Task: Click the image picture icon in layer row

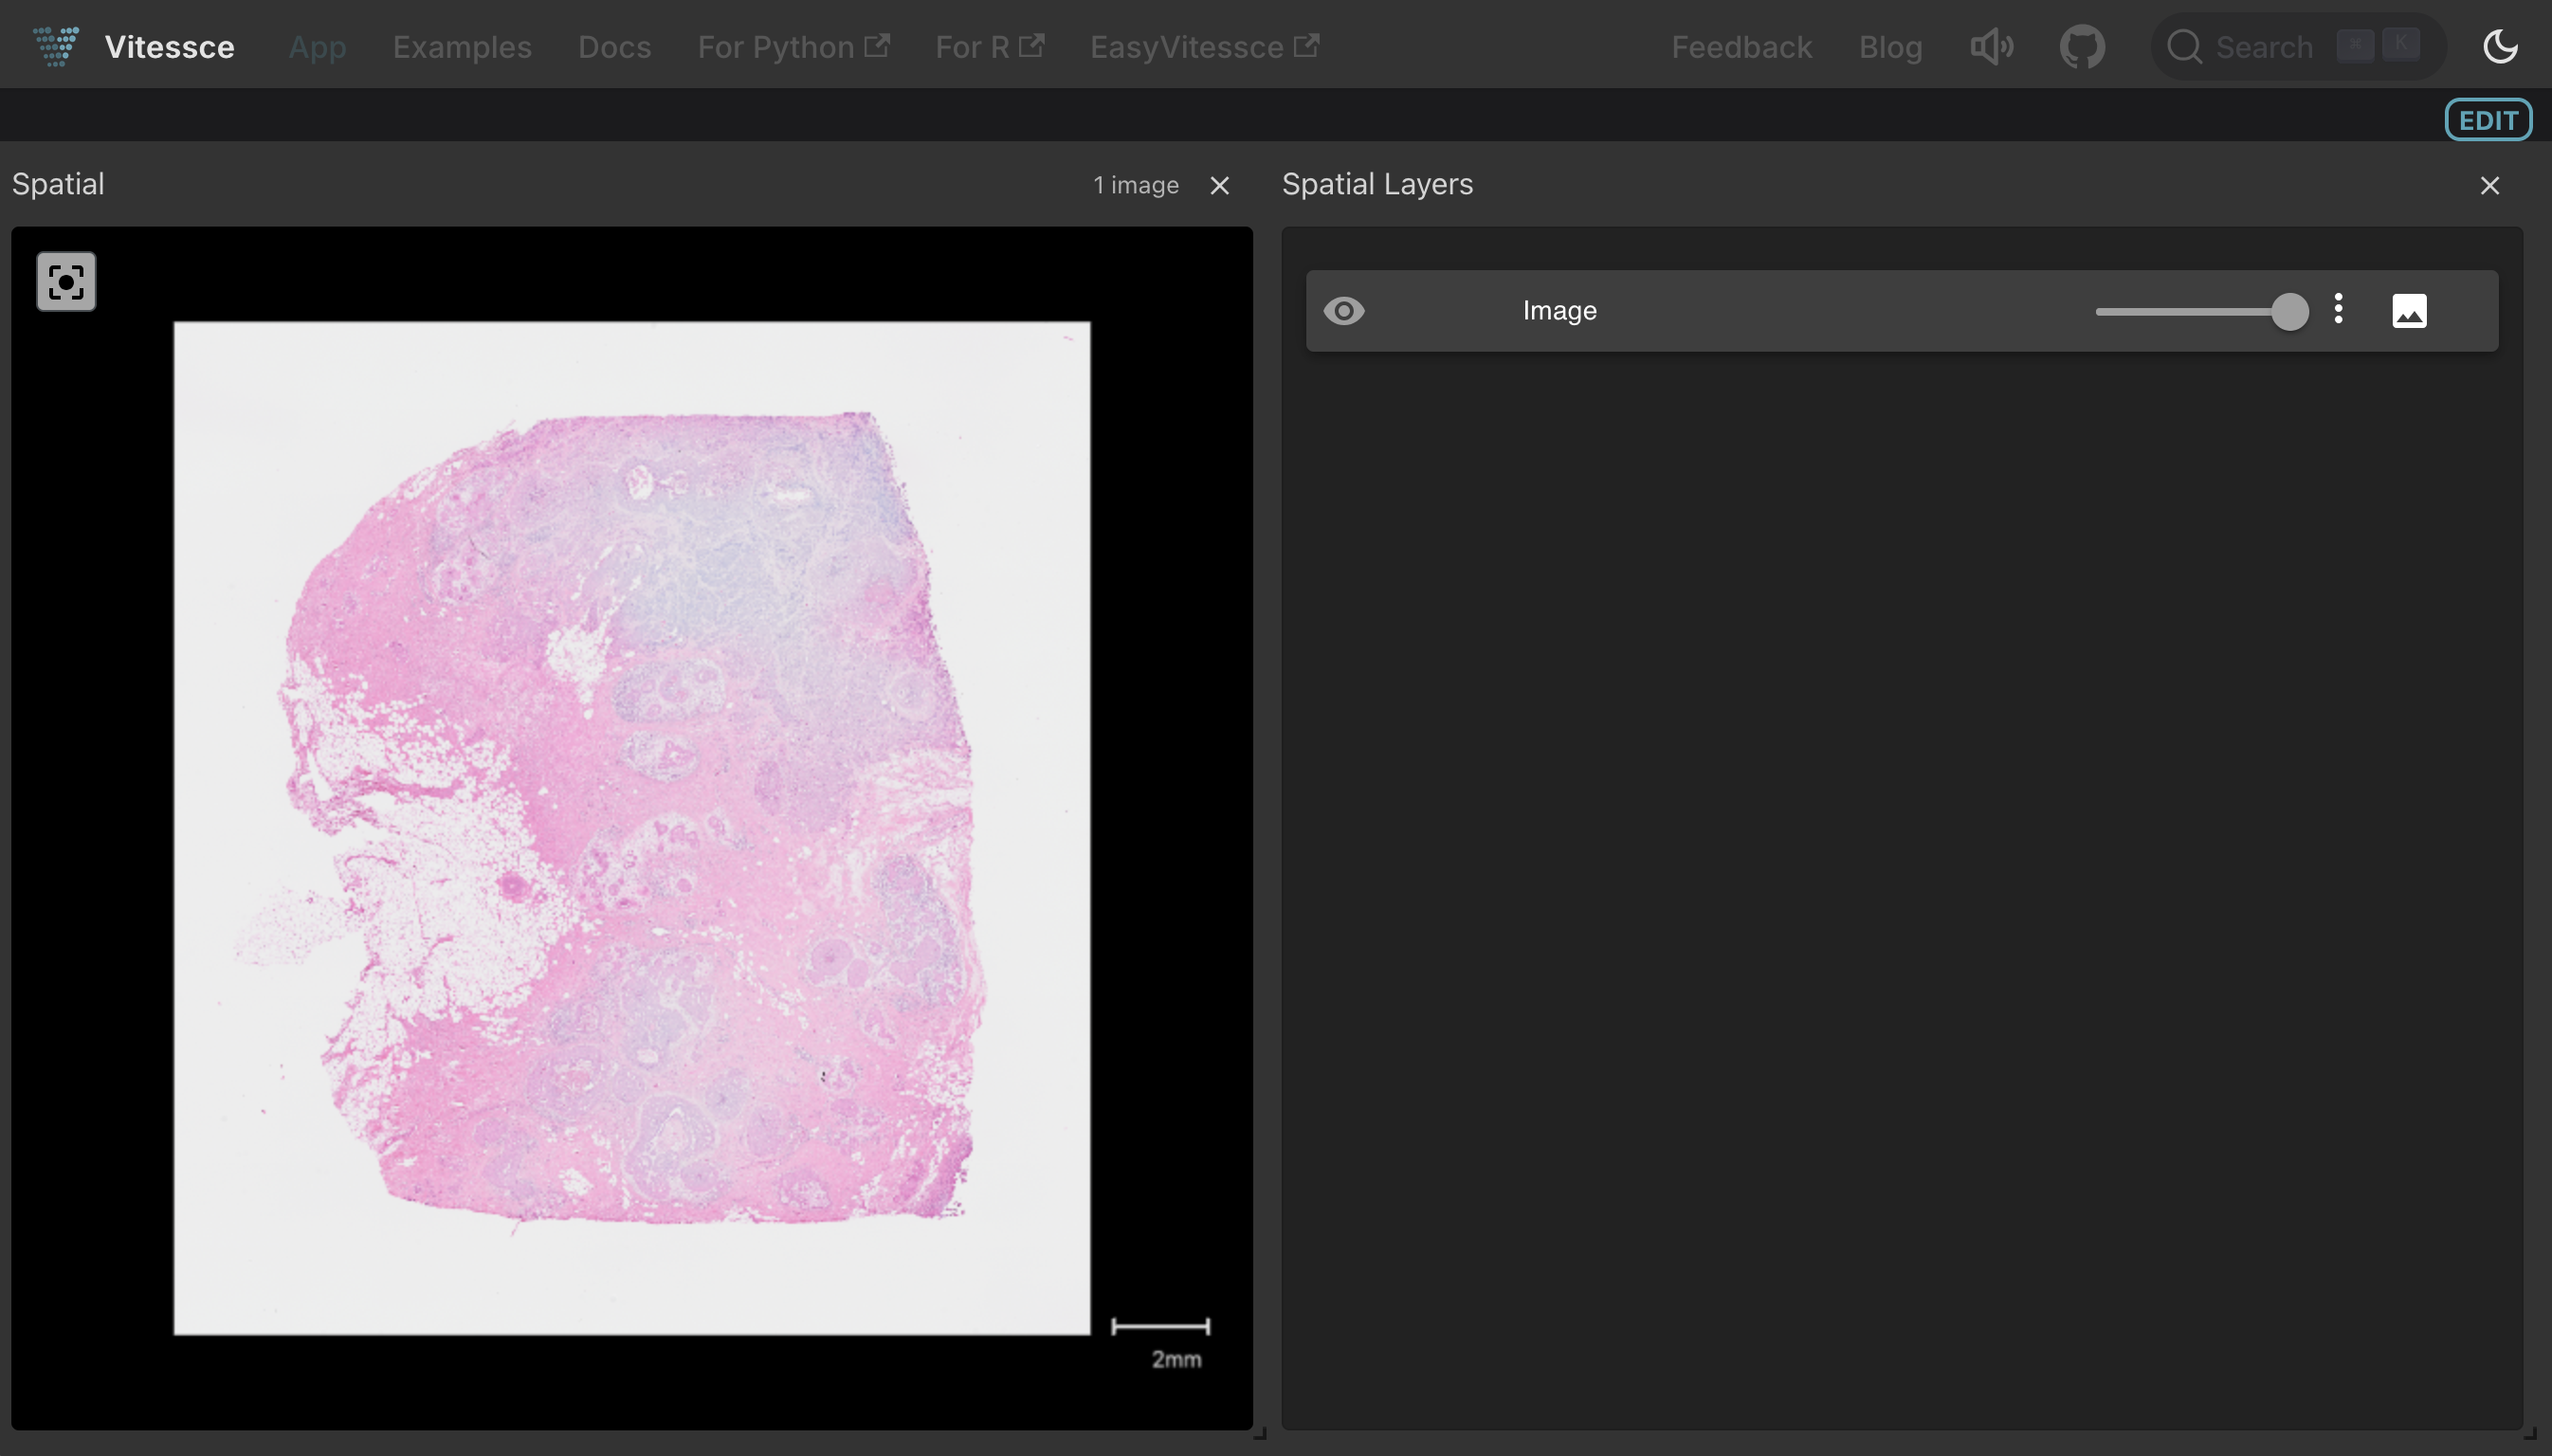Action: click(2409, 311)
